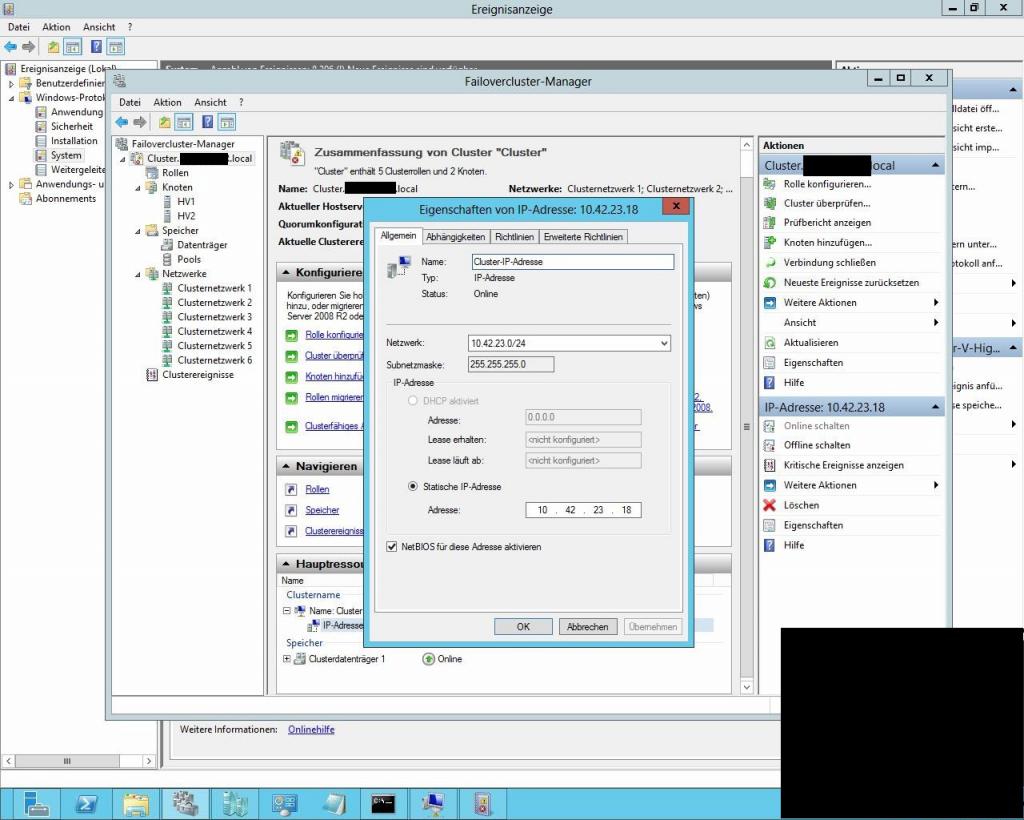Select Abonnements in Ereignisanzeige tree
This screenshot has height=820, width=1024.
pyautogui.click(x=65, y=198)
